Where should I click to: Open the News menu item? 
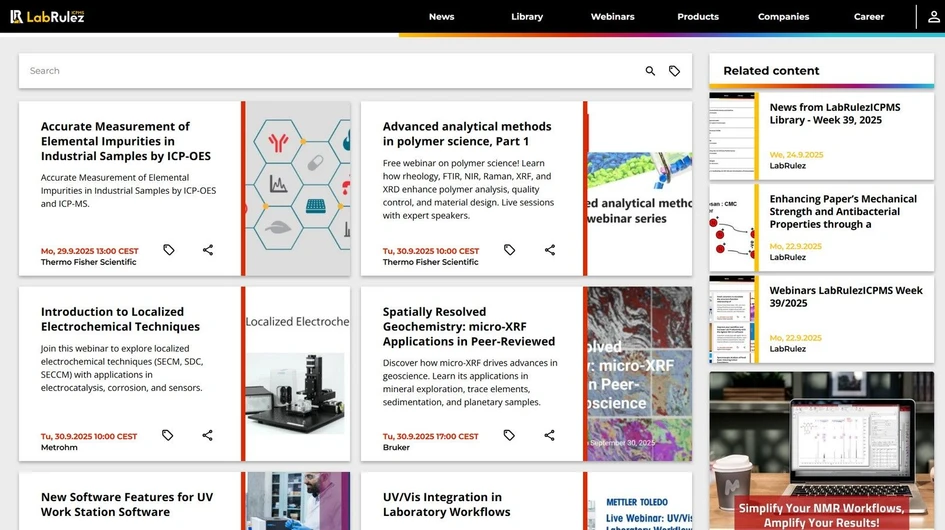tap(441, 17)
